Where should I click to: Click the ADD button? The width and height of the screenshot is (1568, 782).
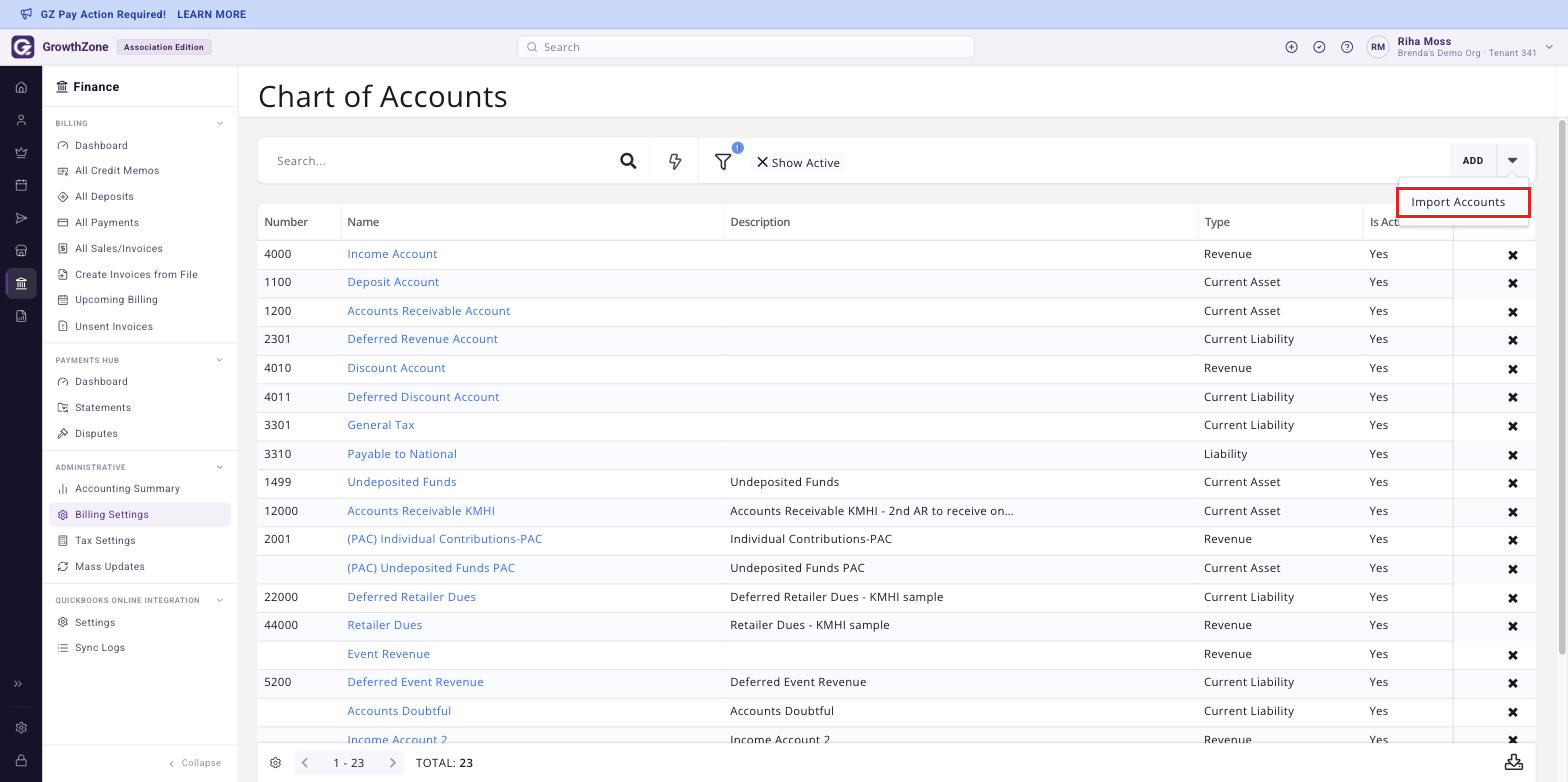point(1473,161)
